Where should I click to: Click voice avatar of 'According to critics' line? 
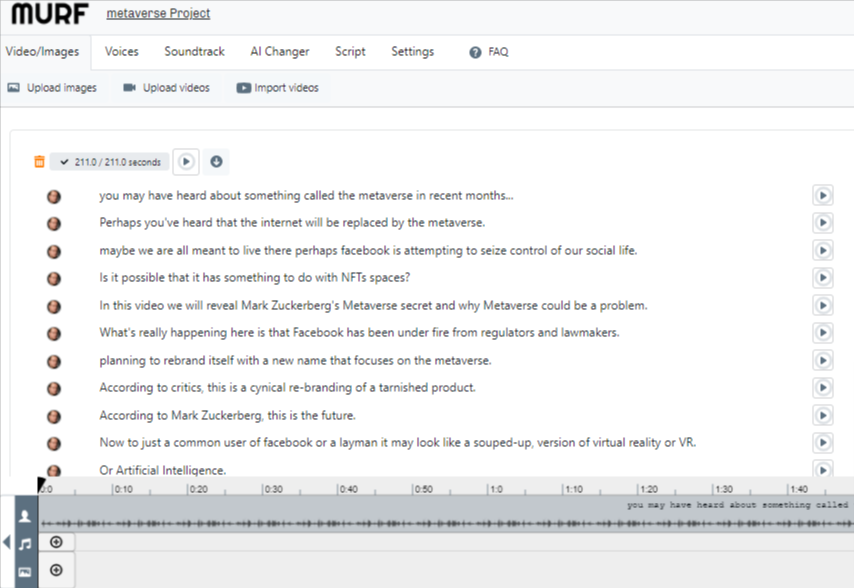[x=53, y=389]
